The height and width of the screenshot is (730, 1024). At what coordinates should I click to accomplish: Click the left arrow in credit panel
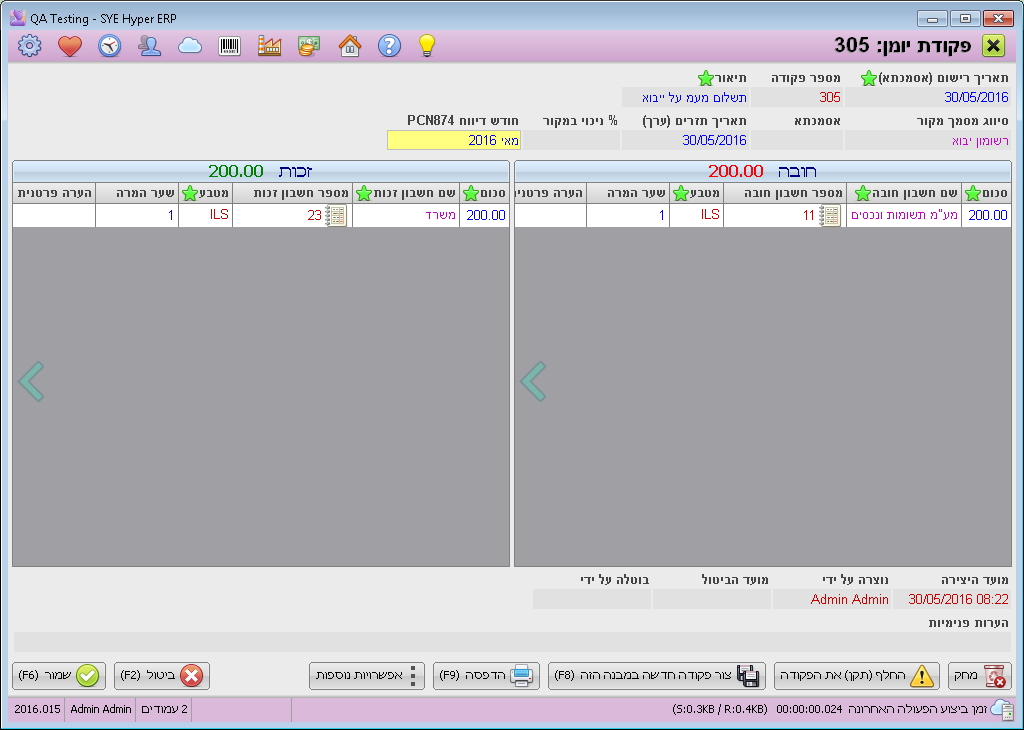(x=31, y=381)
